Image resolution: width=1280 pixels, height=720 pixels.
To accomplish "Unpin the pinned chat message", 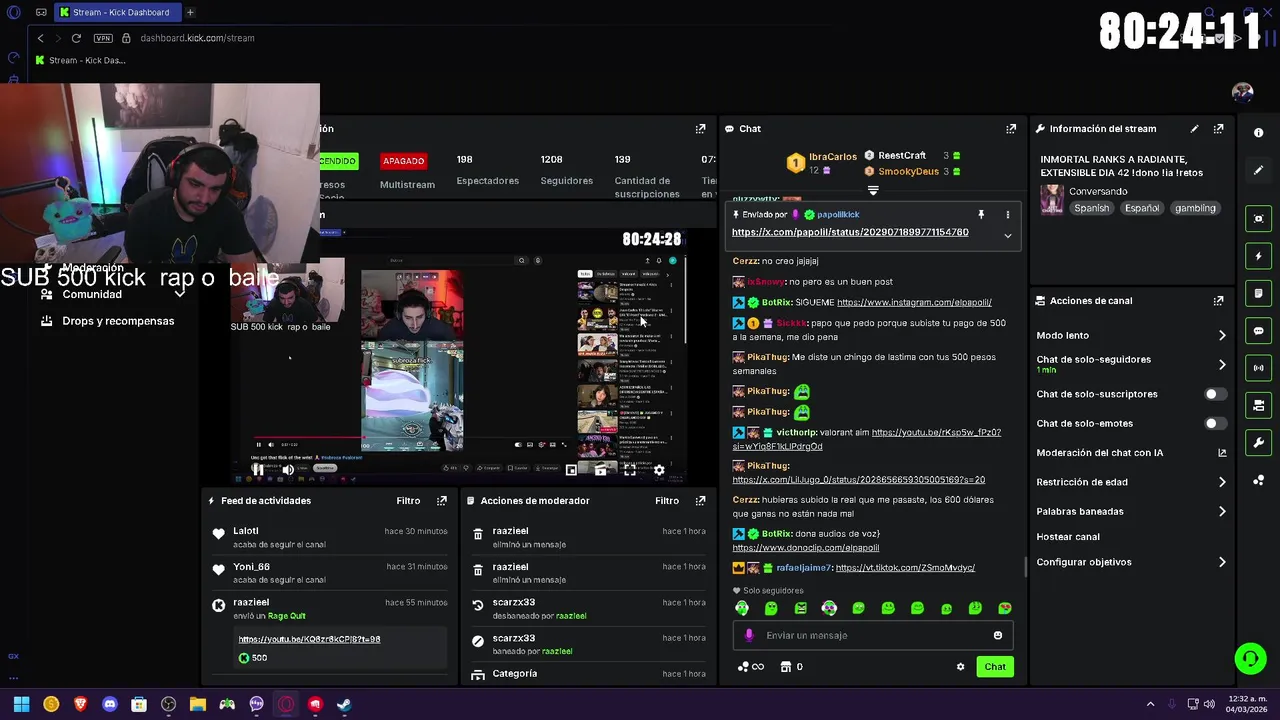I will tap(981, 215).
